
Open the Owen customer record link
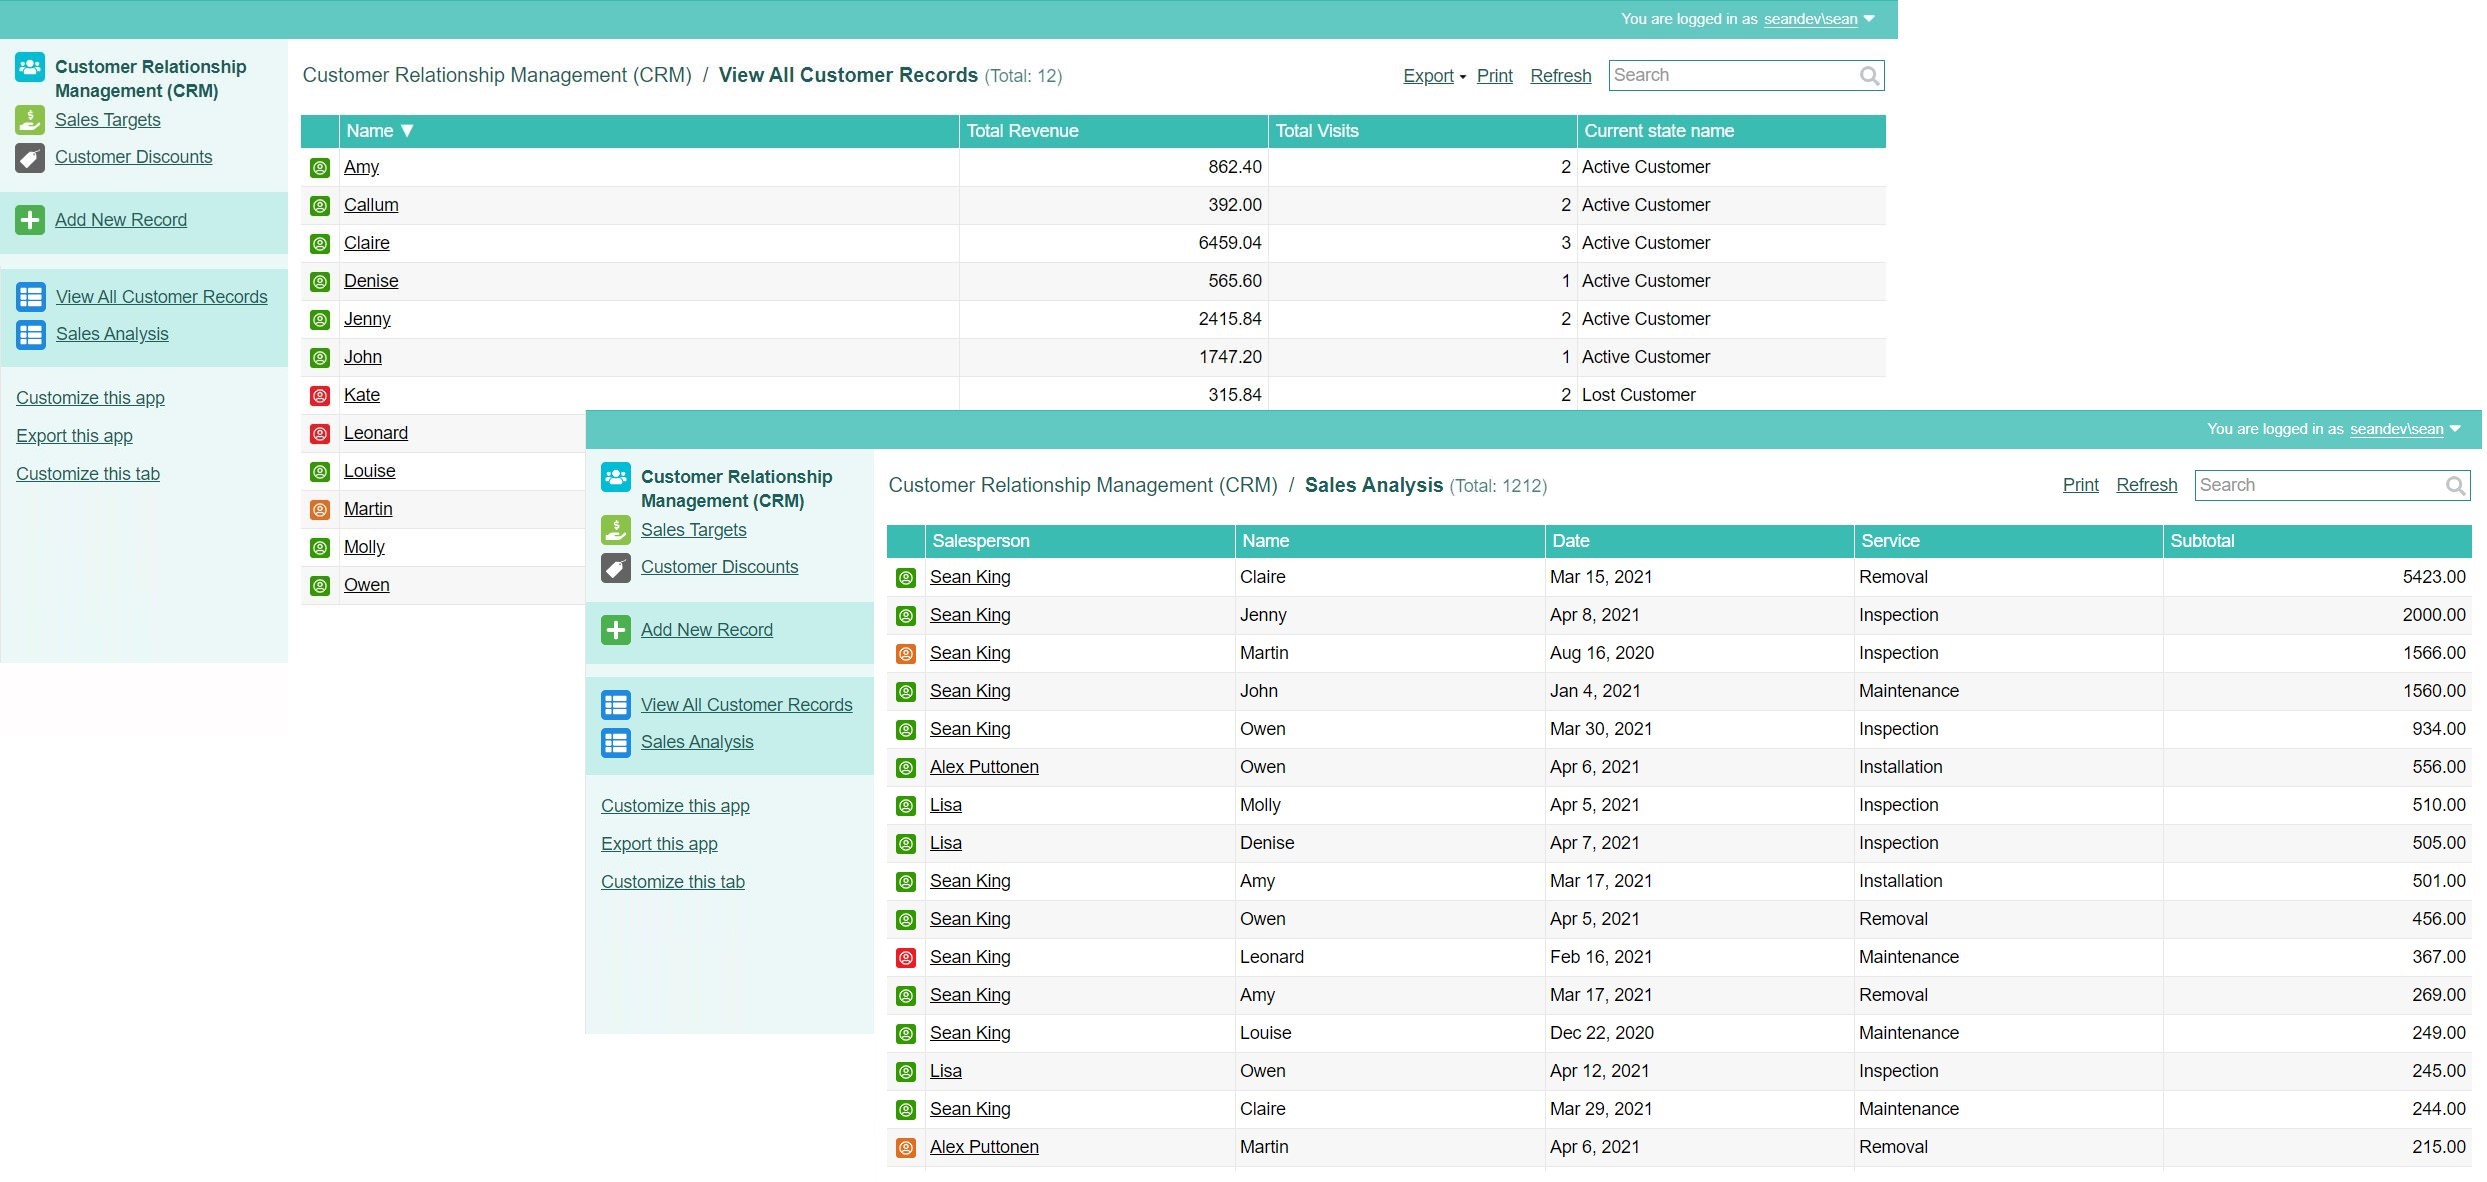click(366, 585)
